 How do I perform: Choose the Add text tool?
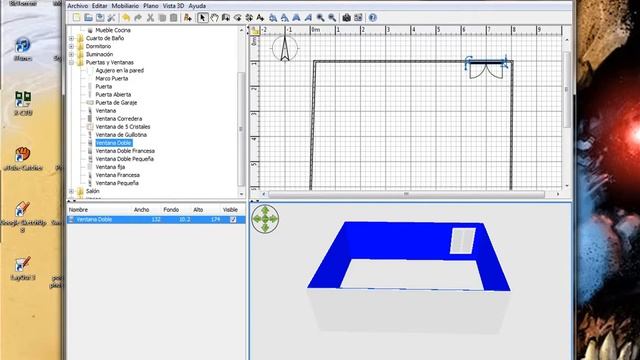[260, 18]
